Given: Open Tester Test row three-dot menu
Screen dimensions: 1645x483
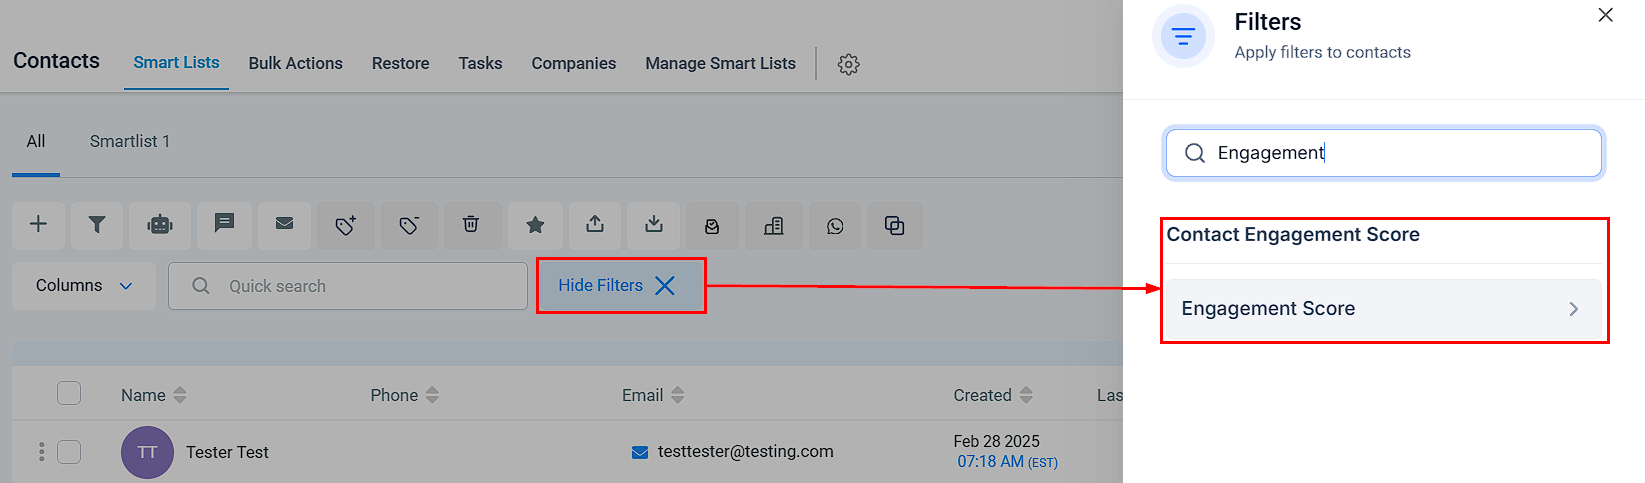Looking at the screenshot, I should (x=41, y=452).
